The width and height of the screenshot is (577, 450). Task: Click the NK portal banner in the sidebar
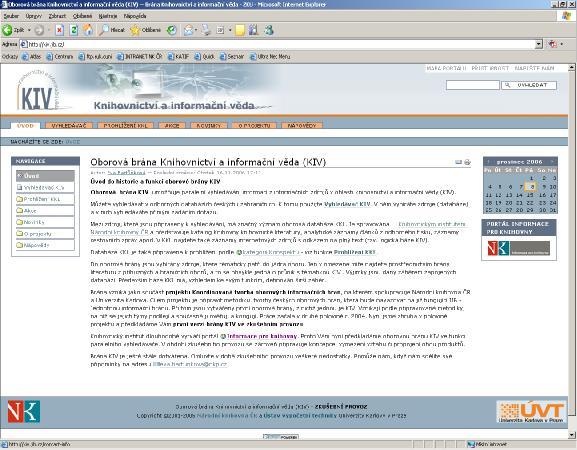click(519, 248)
